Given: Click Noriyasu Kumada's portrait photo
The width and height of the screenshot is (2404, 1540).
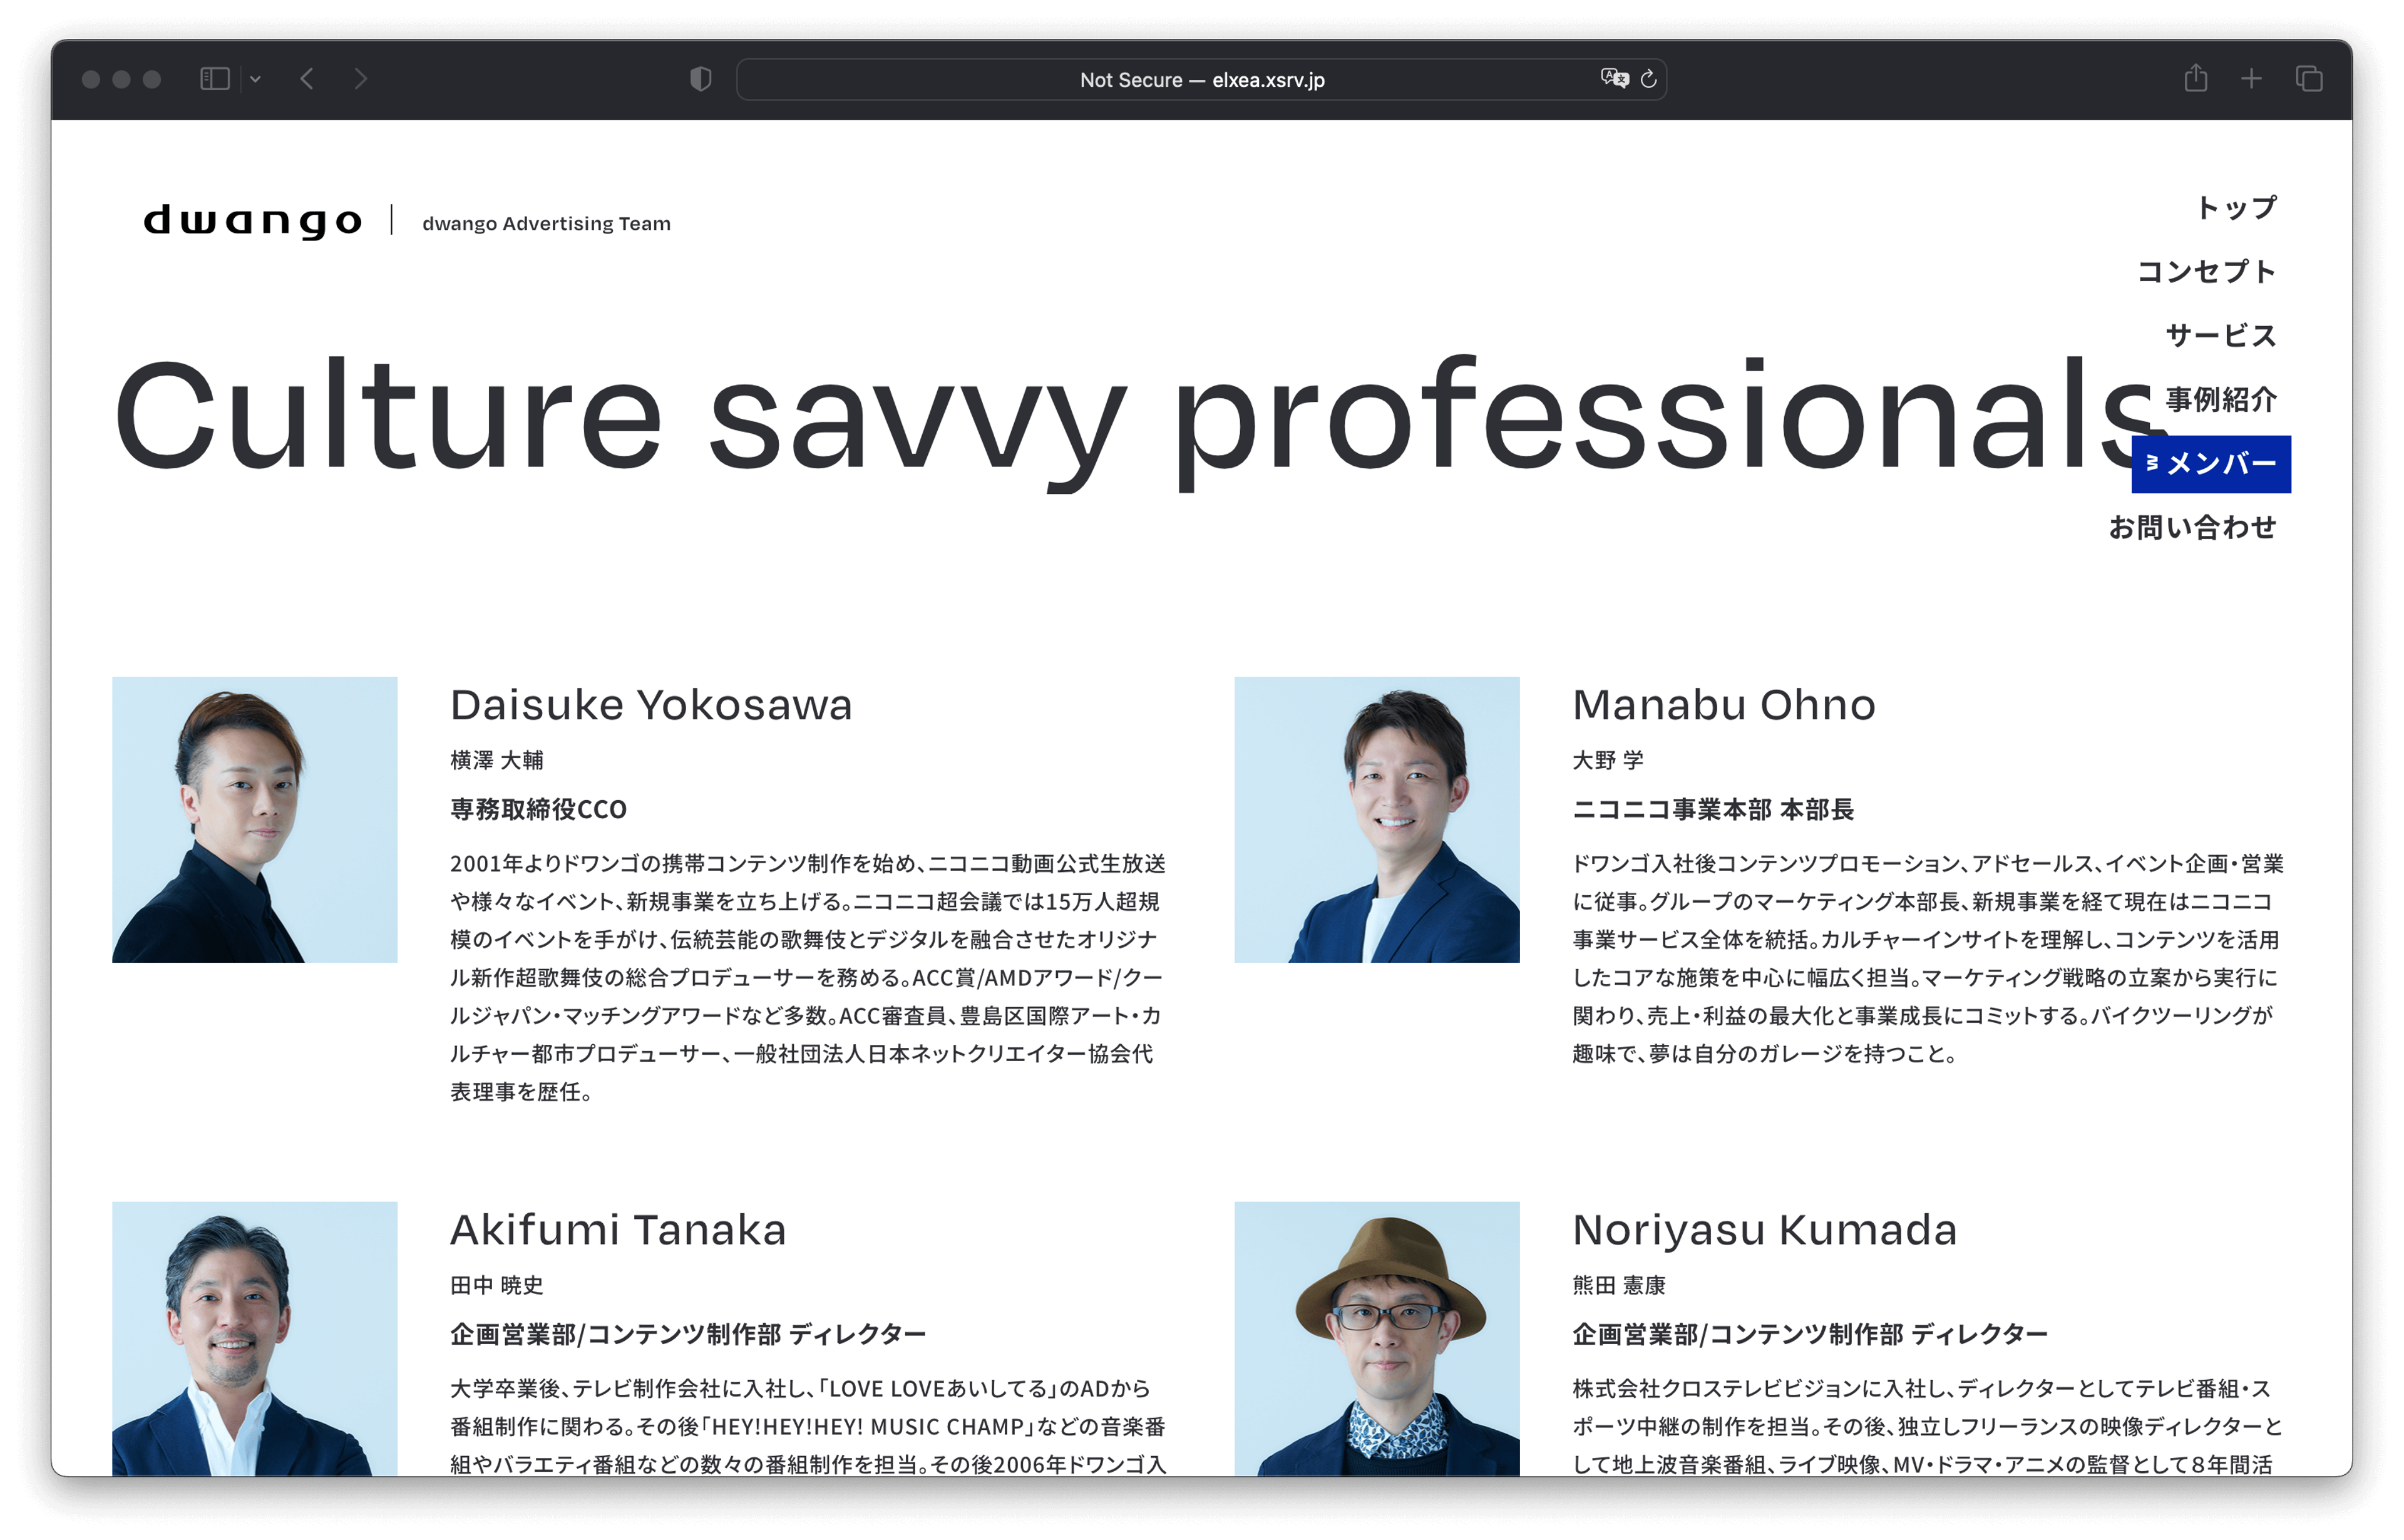Looking at the screenshot, I should coord(1377,1339).
